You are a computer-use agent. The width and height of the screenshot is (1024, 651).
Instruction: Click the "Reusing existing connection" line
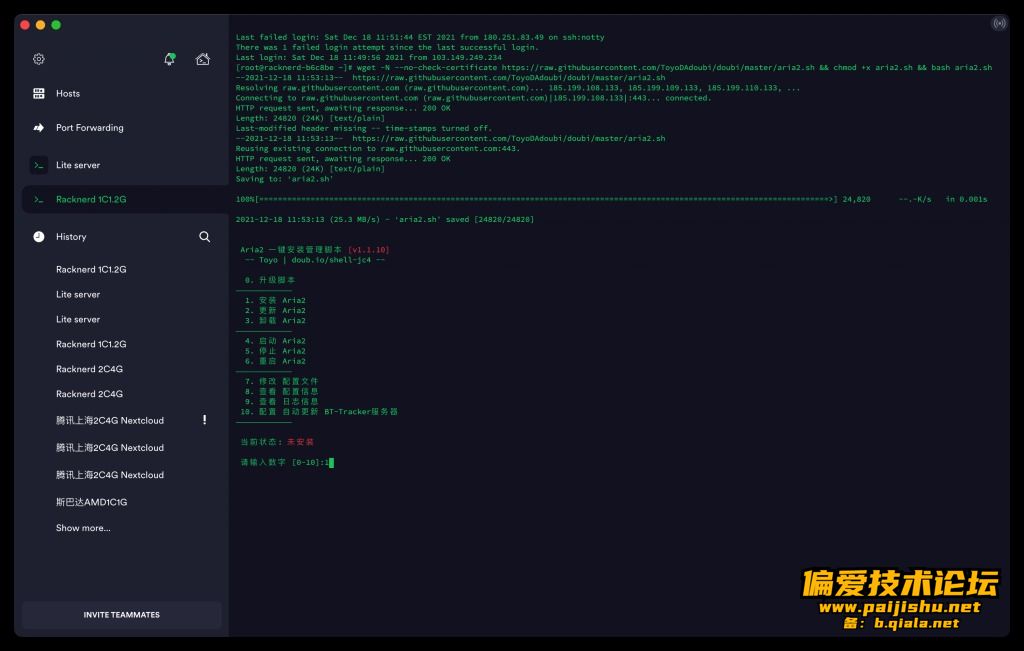click(x=377, y=148)
